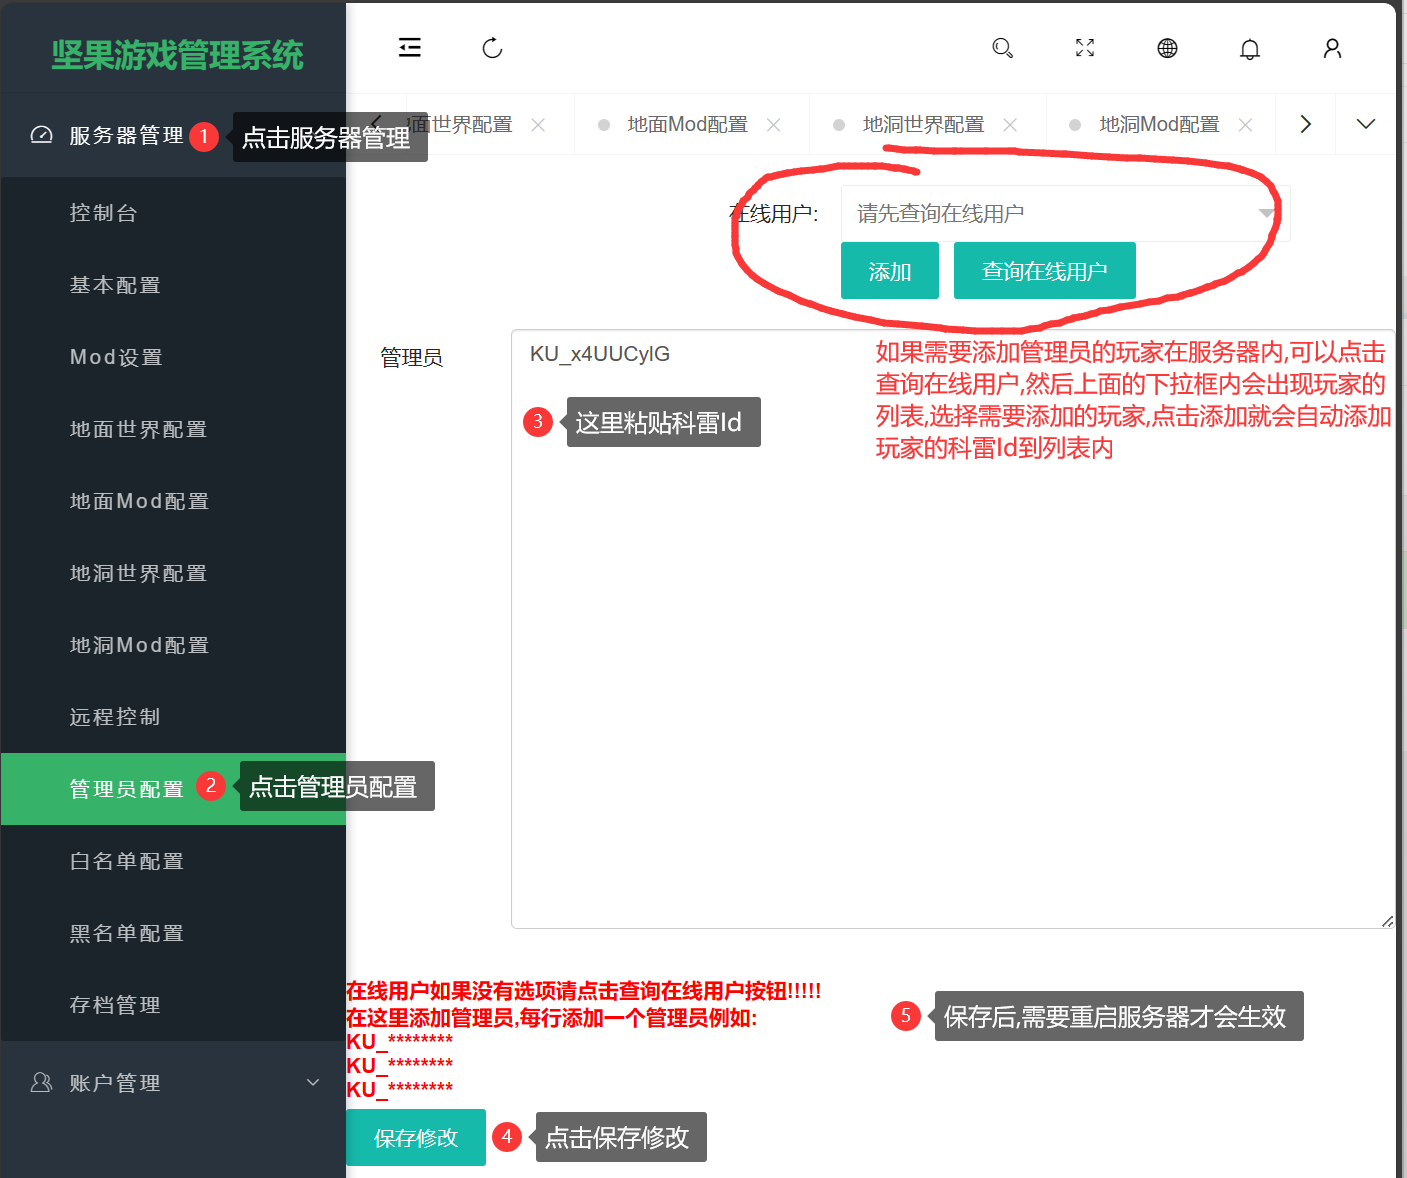Open Mod设置 in the sidebar
This screenshot has width=1407, height=1178.
click(173, 357)
